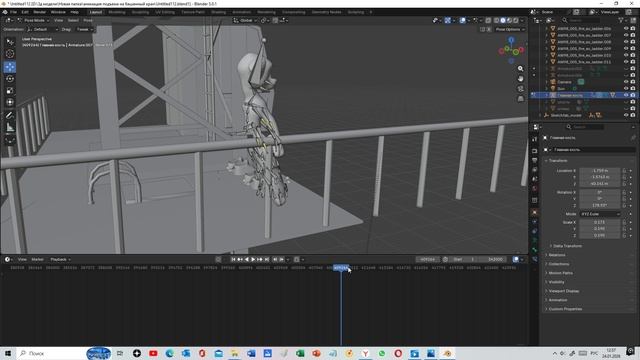The width and height of the screenshot is (640, 360).
Task: Toggle viewport overlays
Action: coord(462,20)
